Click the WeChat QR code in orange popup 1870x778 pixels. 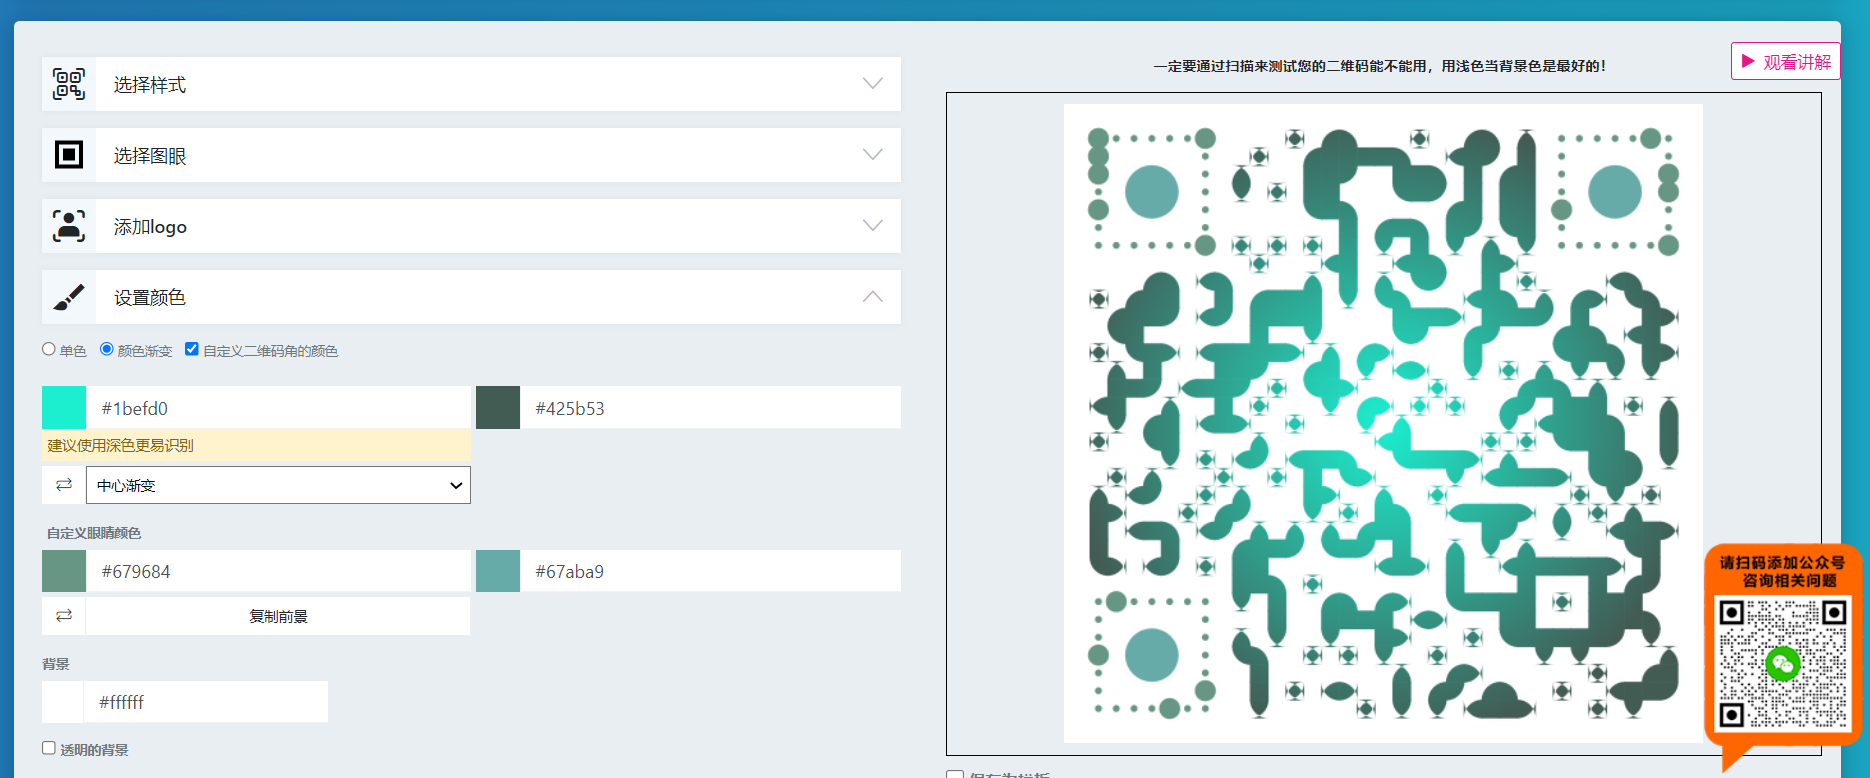pyautogui.click(x=1783, y=663)
